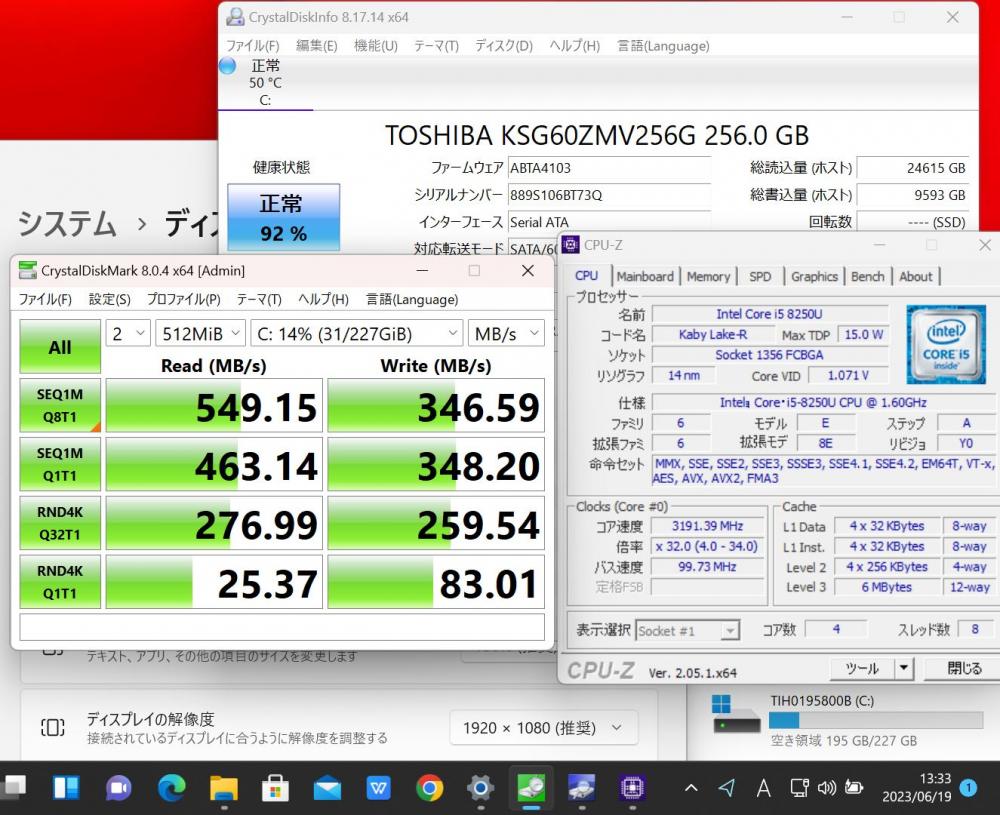Viewport: 1000px width, 815px height.
Task: Open the Mail app in taskbar
Action: (327, 789)
